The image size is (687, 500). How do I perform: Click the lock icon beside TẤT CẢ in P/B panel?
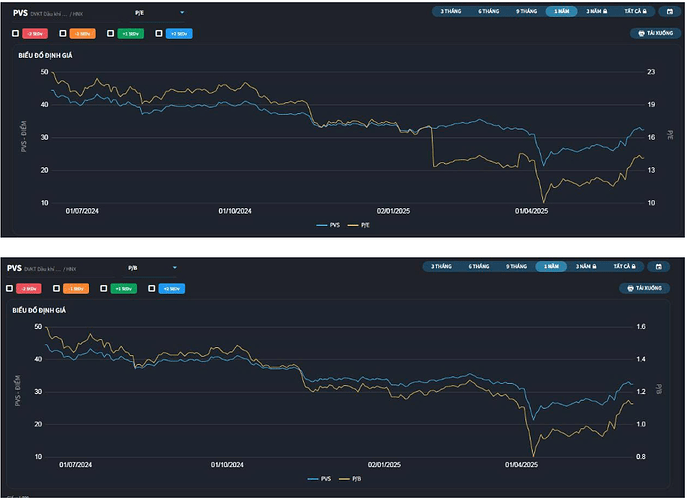tap(634, 266)
